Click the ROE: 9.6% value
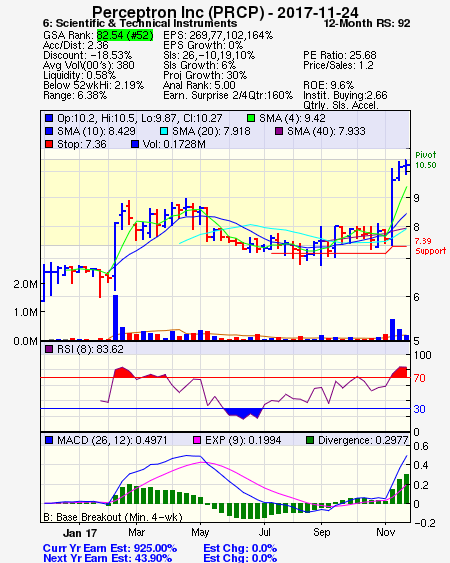450x563 pixels. (329, 85)
